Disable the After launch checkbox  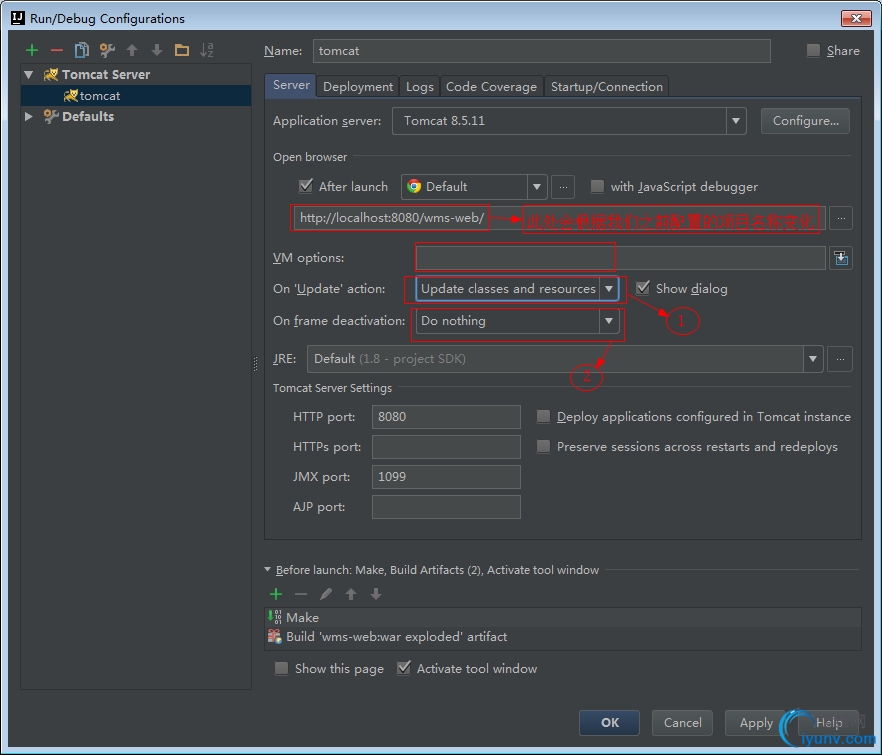306,186
